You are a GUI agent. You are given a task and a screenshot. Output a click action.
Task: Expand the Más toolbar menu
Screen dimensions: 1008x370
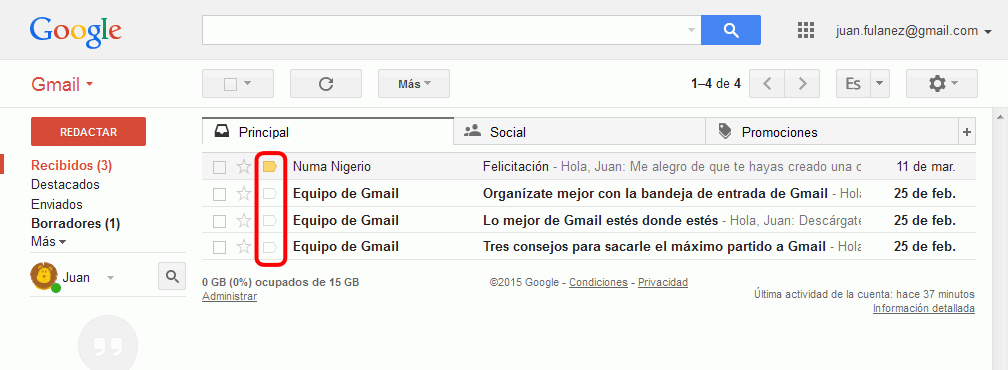pos(414,84)
